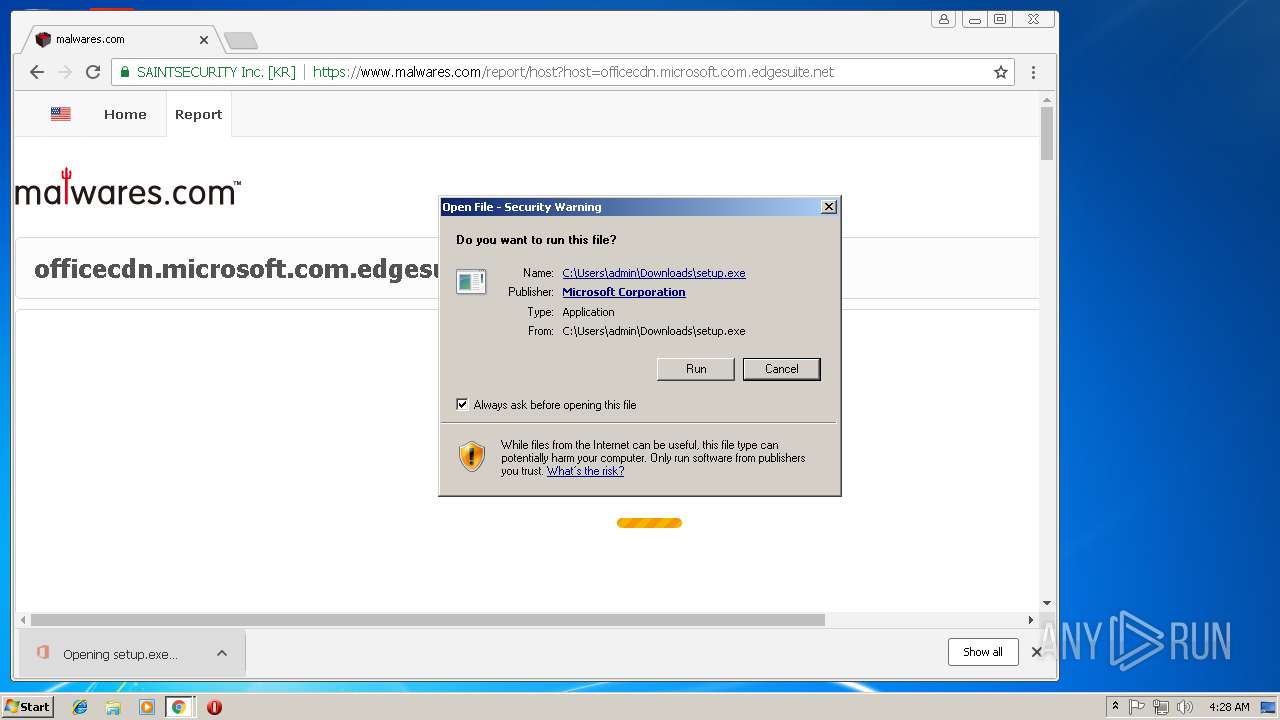Click the Run button in Security Warning
Screen dimensions: 1280x720
696,369
